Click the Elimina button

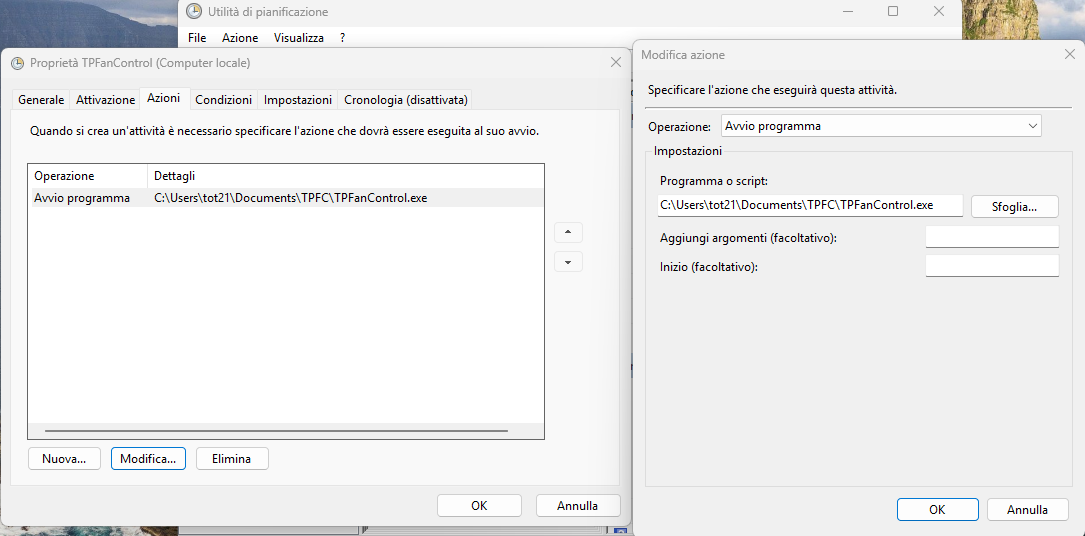pos(232,459)
